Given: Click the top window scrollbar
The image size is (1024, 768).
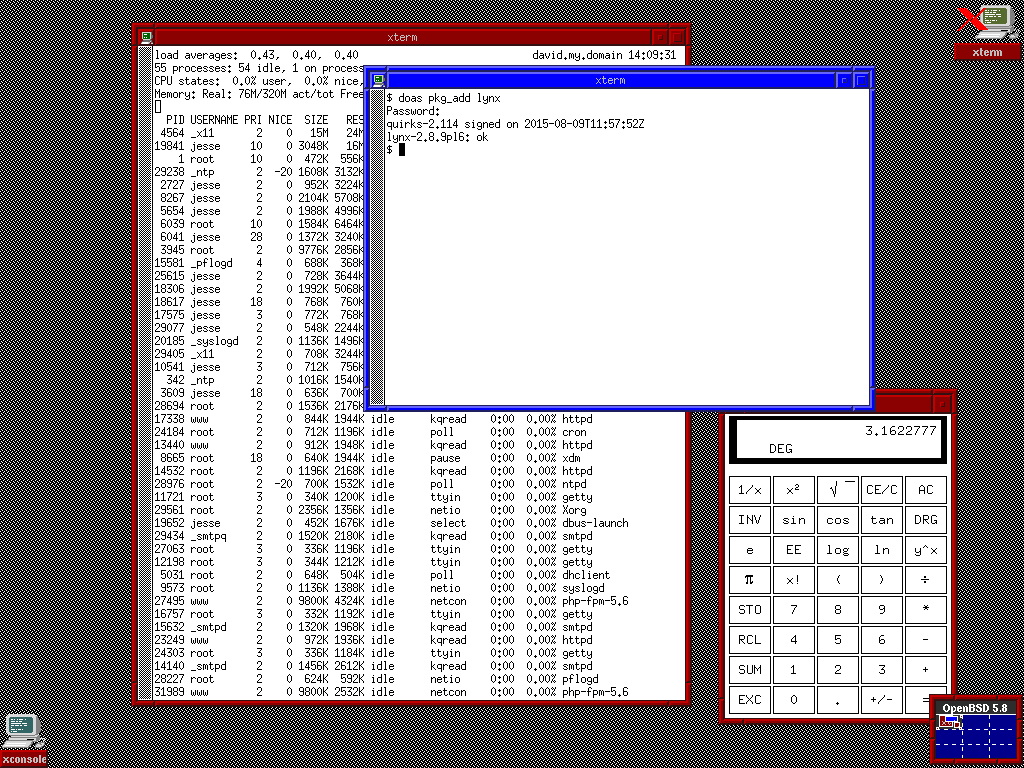Looking at the screenshot, I should pyautogui.click(x=146, y=372).
